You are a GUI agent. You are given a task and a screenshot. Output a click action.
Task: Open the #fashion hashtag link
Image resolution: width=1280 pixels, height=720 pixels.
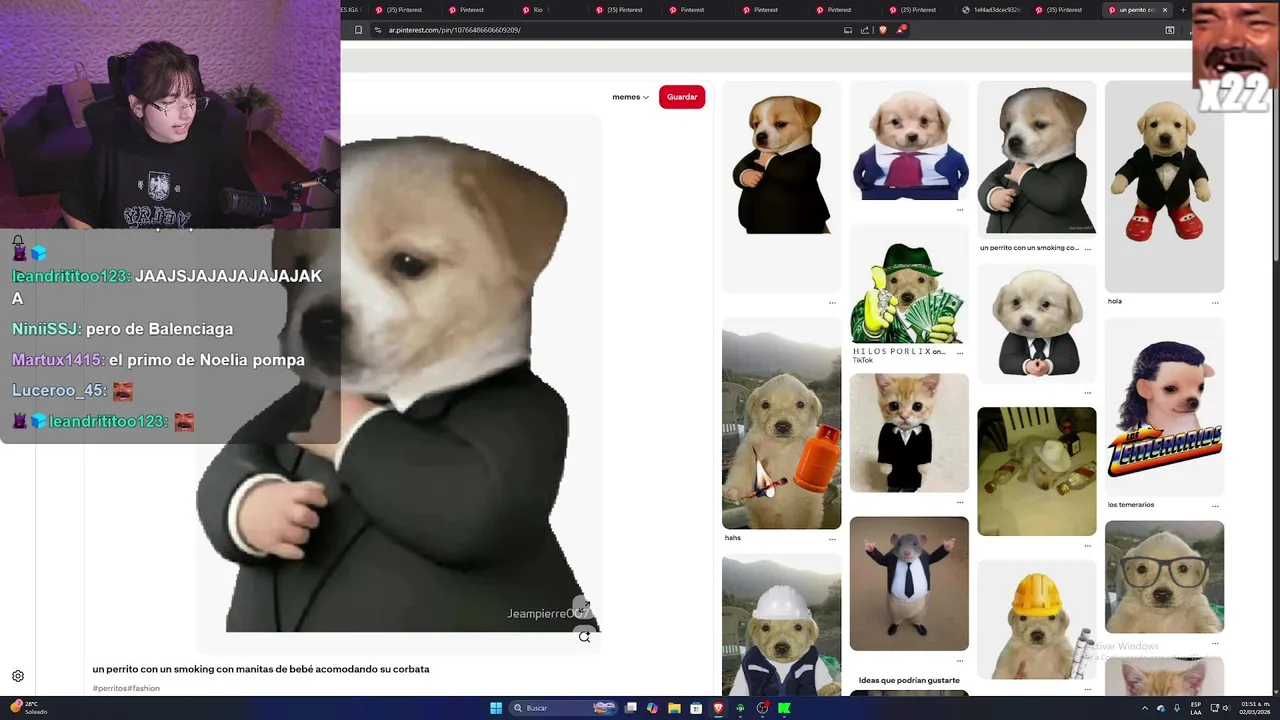[143, 688]
